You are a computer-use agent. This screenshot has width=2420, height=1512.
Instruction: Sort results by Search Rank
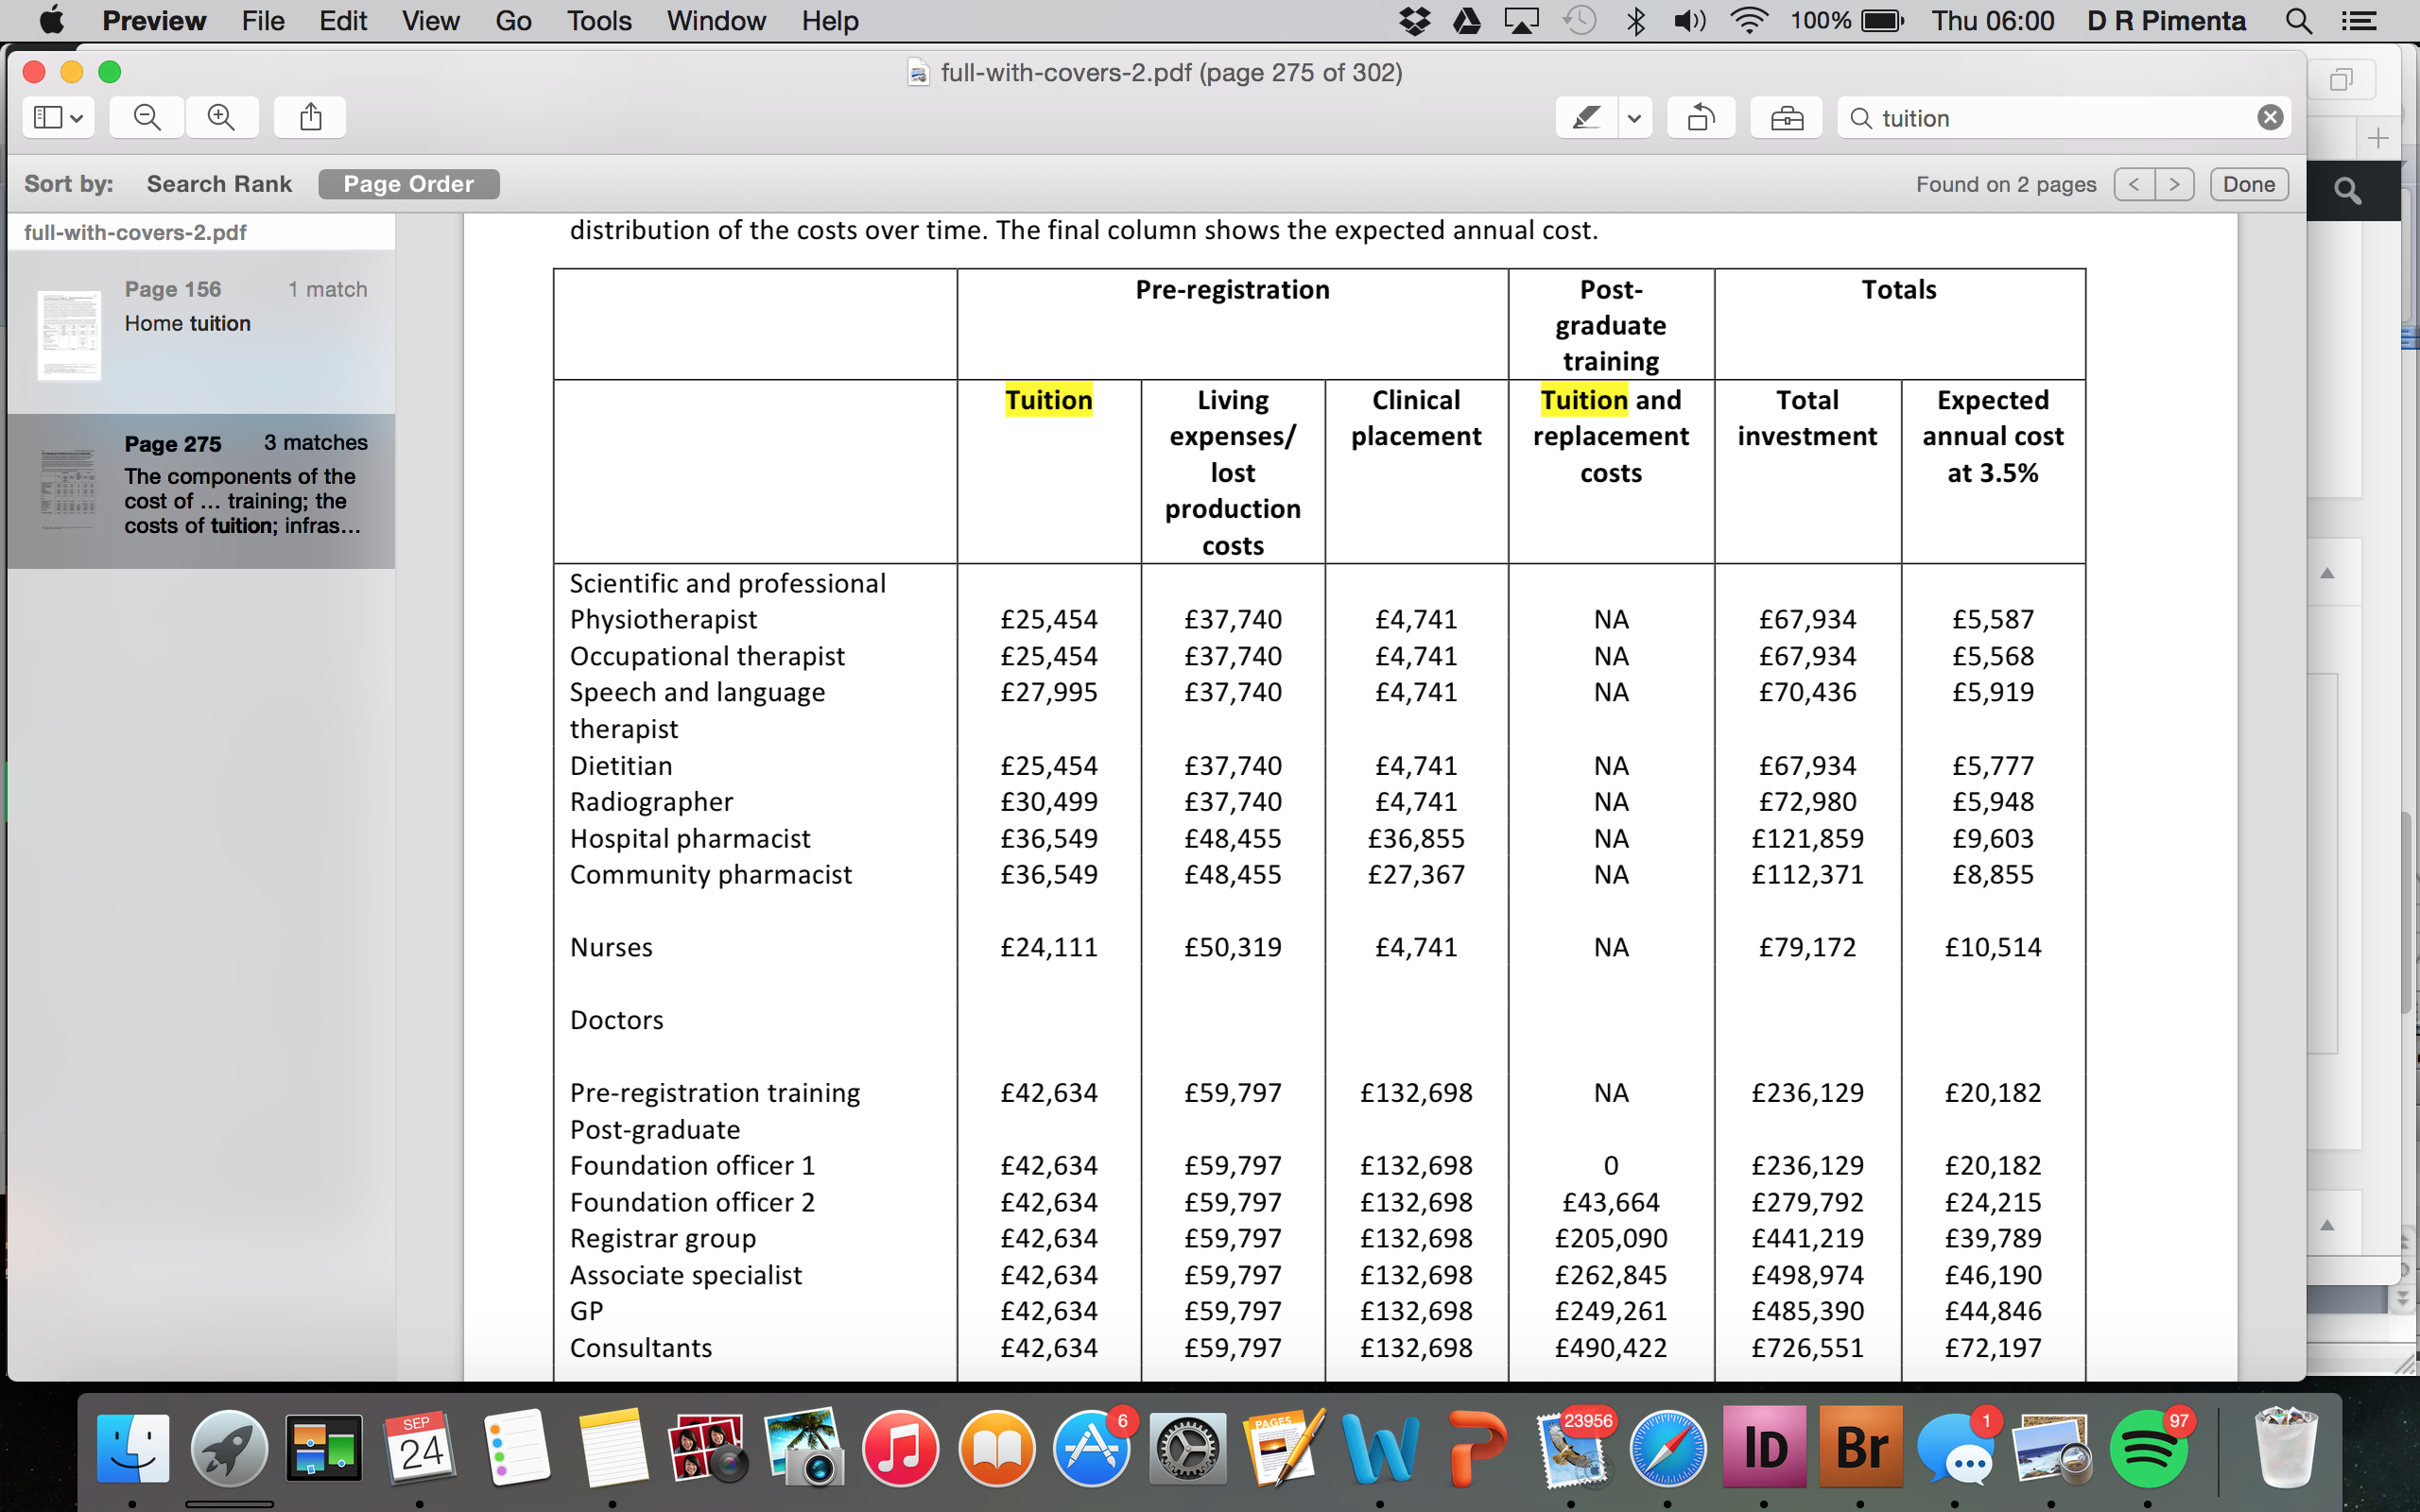pos(219,184)
